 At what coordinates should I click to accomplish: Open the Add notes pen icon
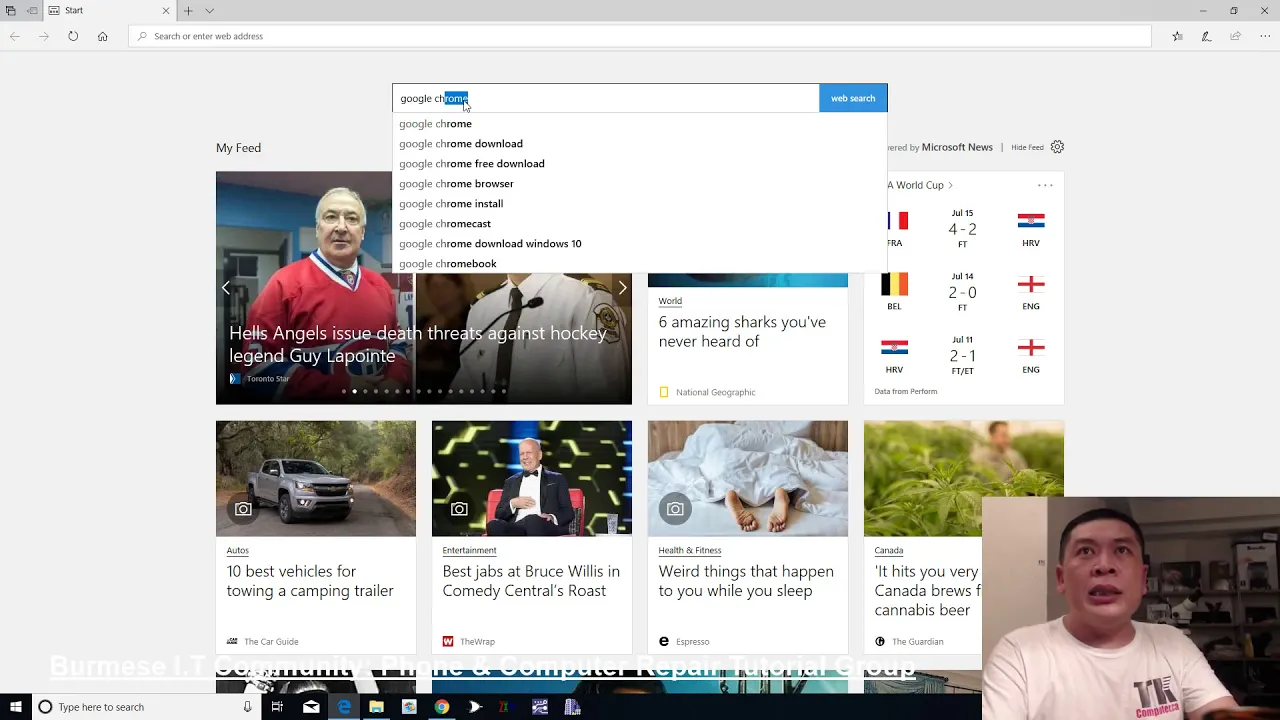tap(1206, 36)
